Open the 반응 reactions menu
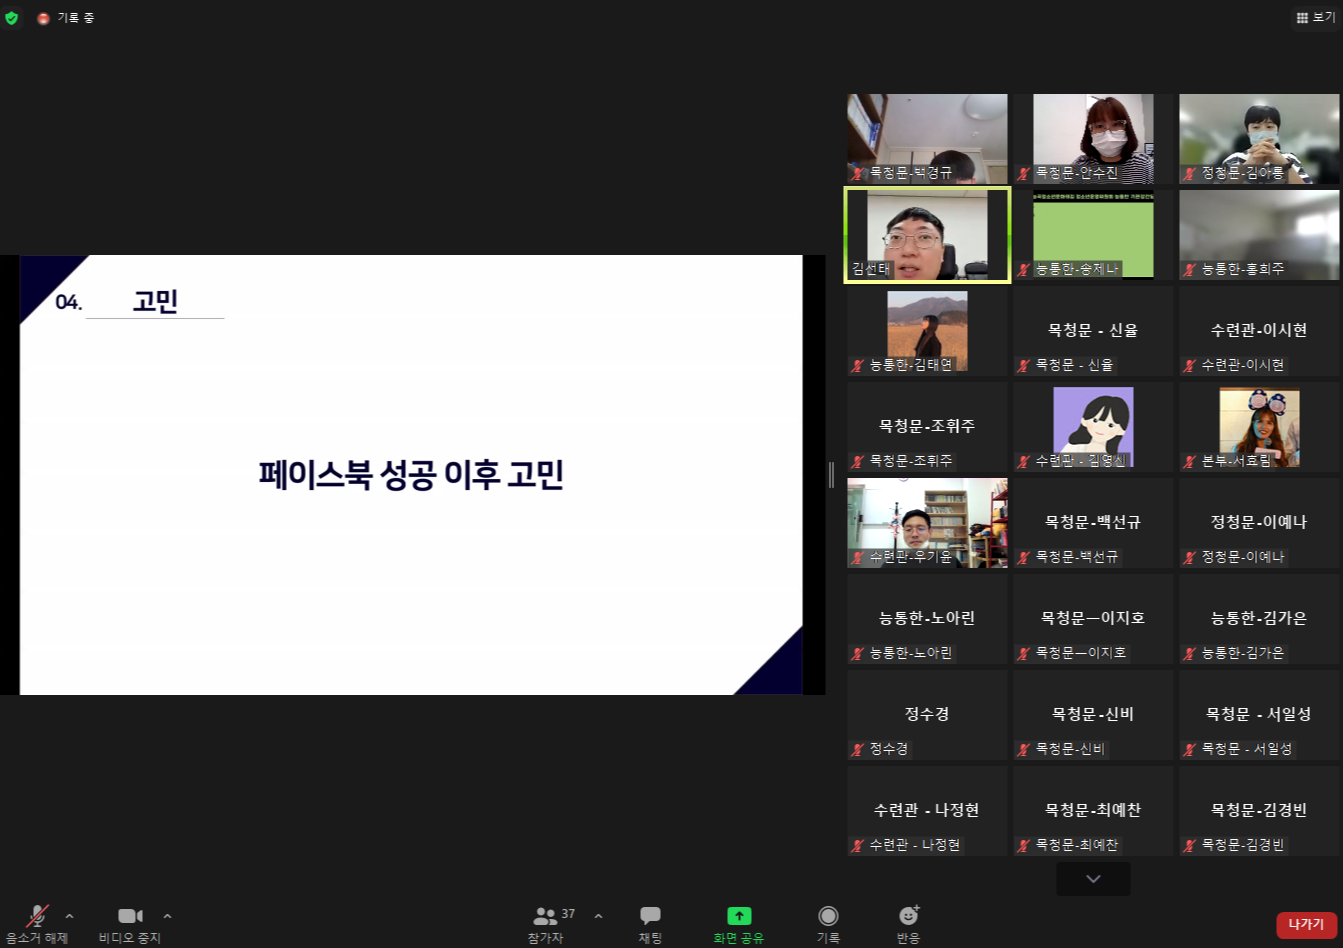This screenshot has width=1343, height=948. tap(908, 924)
